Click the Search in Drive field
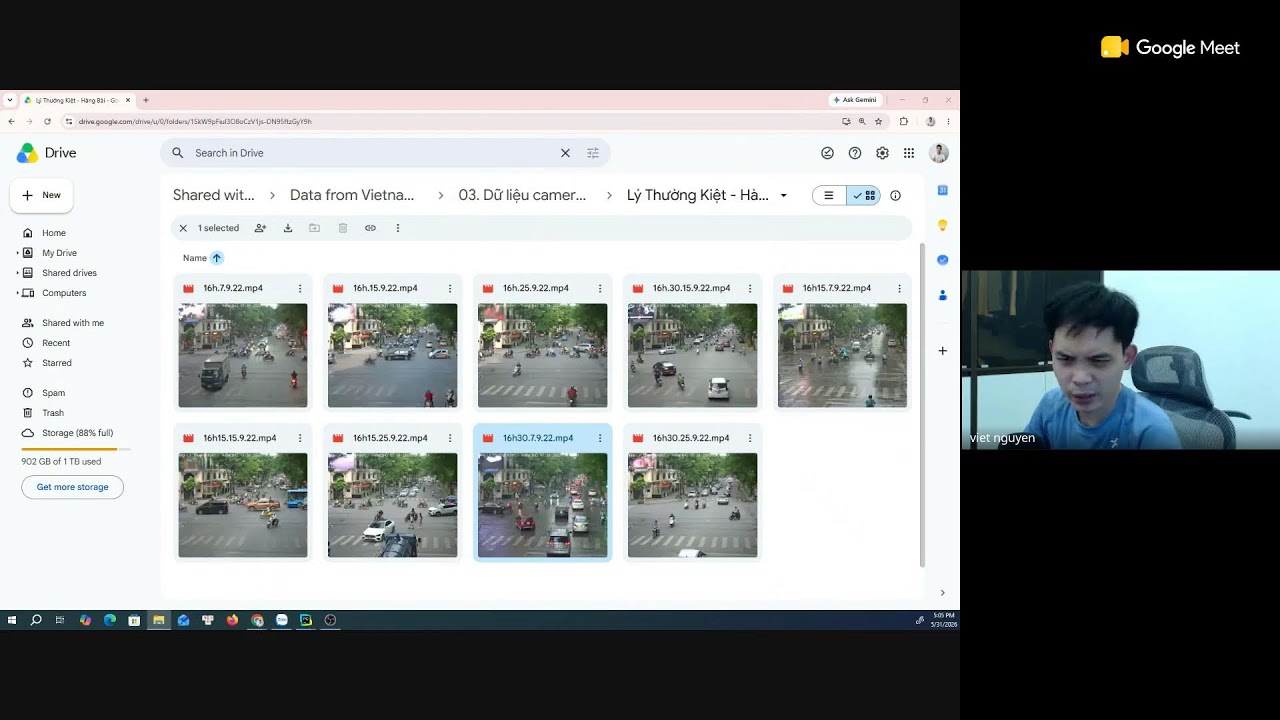 (x=370, y=153)
